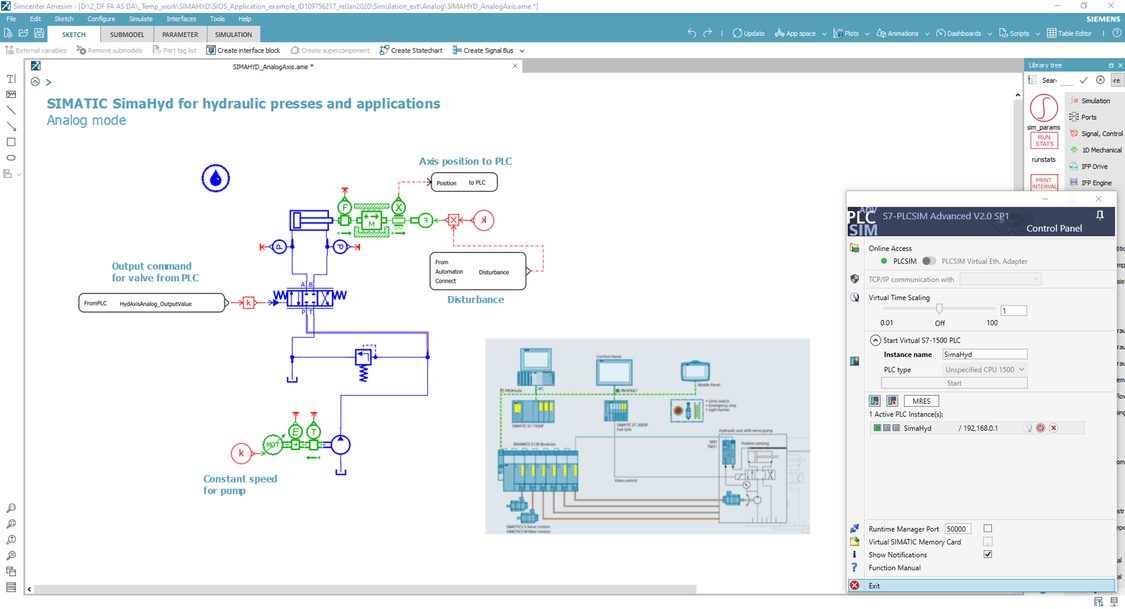Click the go up level icon in sketch

click(x=35, y=82)
